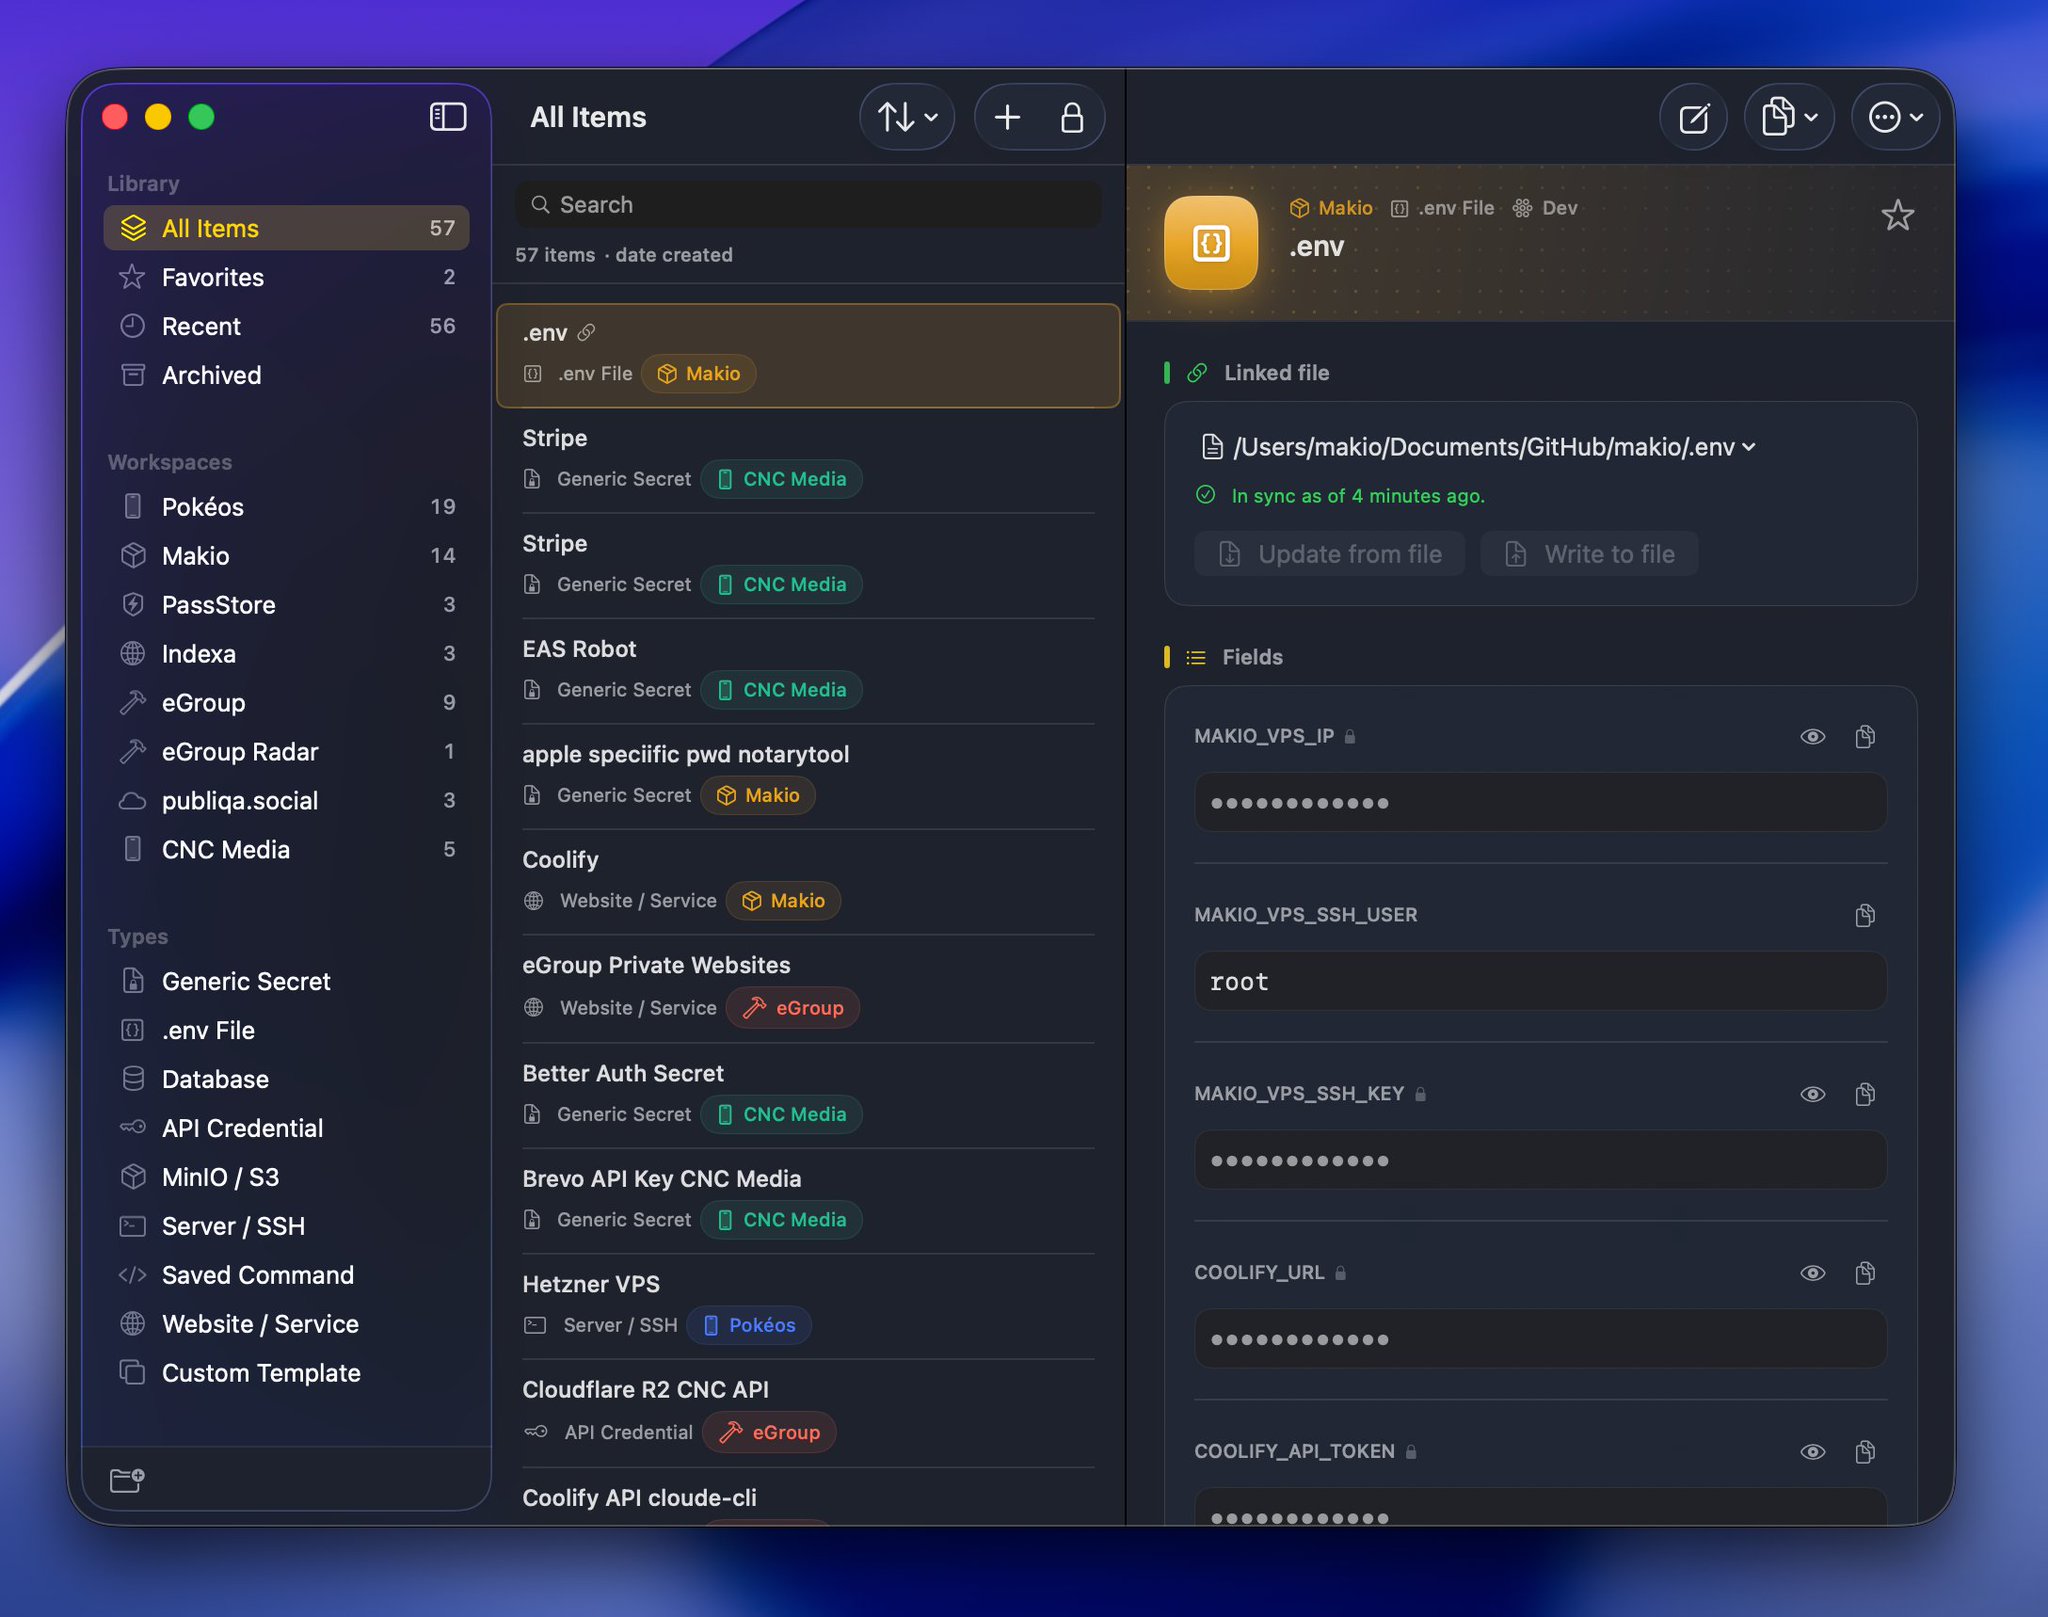Select the eGroup Radar workspace
The width and height of the screenshot is (2048, 1617).
coord(286,752)
